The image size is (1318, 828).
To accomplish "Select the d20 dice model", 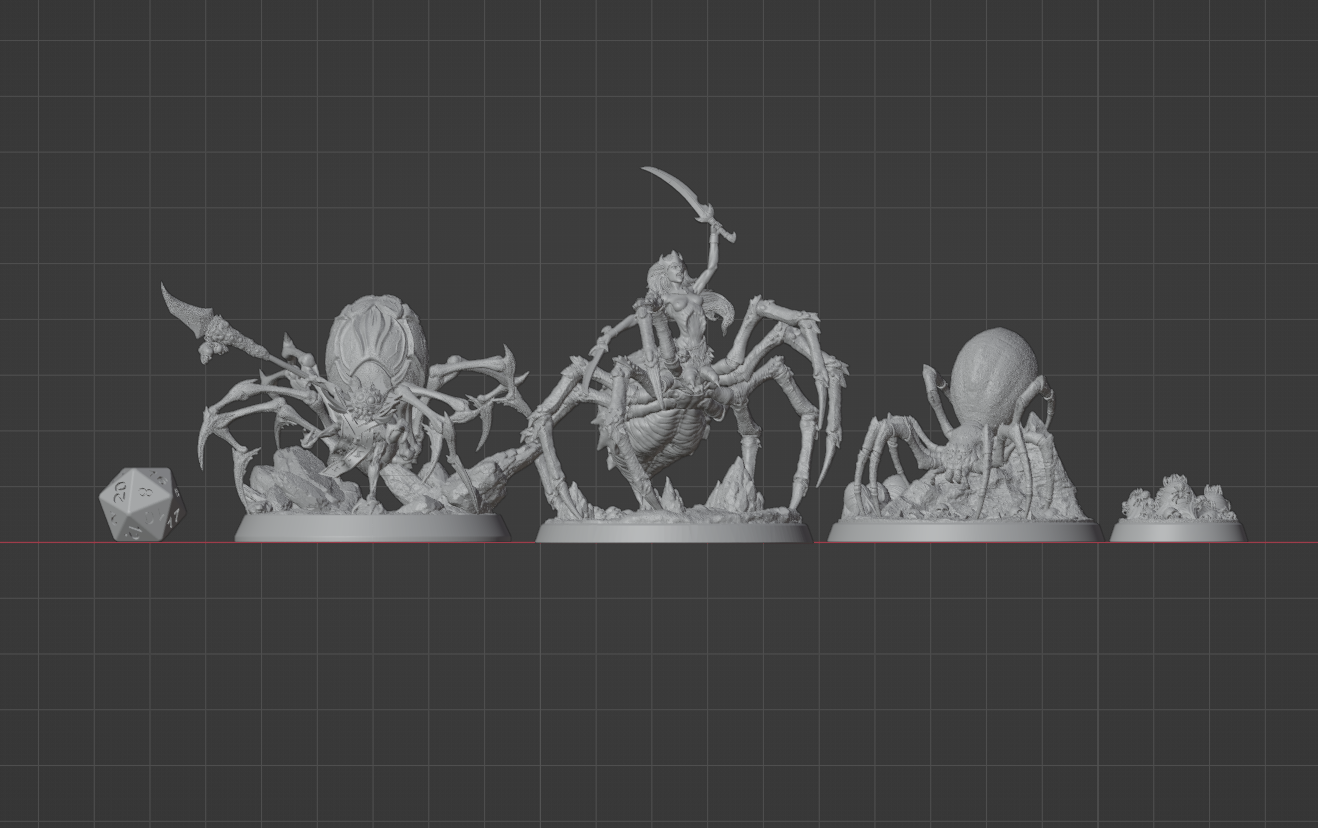I will tap(142, 505).
